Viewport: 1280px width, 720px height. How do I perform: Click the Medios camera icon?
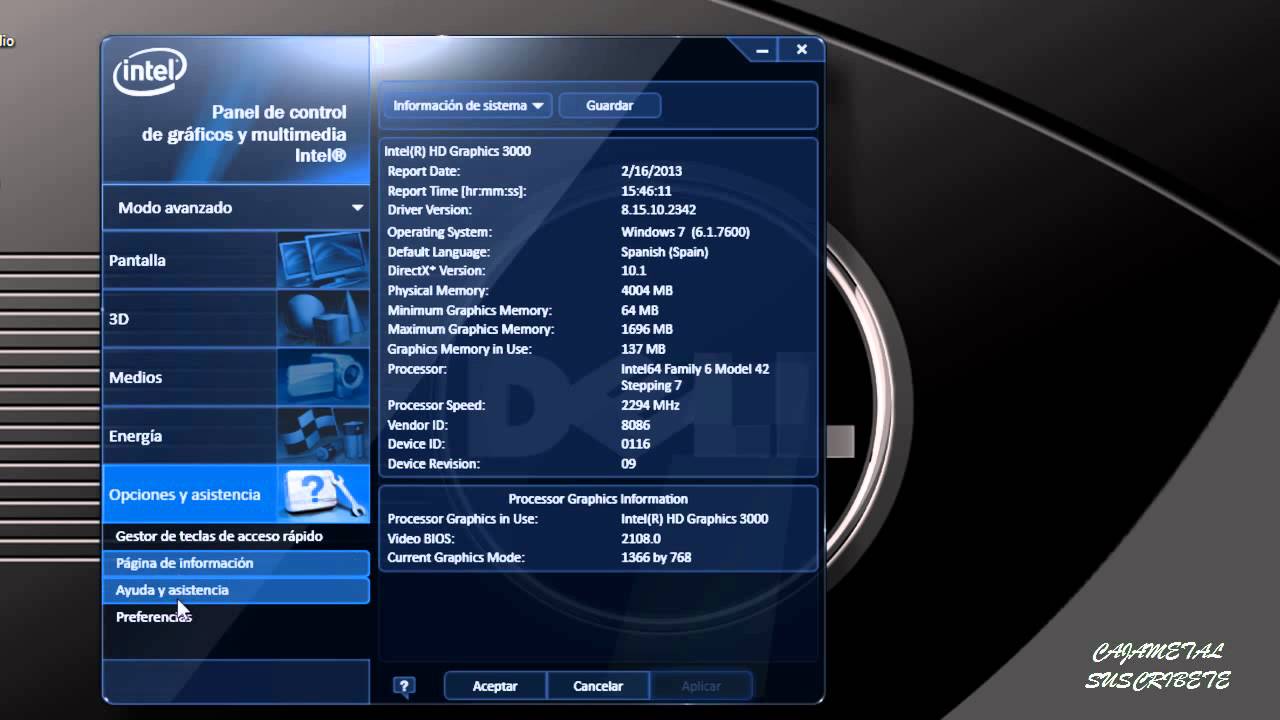click(x=323, y=377)
